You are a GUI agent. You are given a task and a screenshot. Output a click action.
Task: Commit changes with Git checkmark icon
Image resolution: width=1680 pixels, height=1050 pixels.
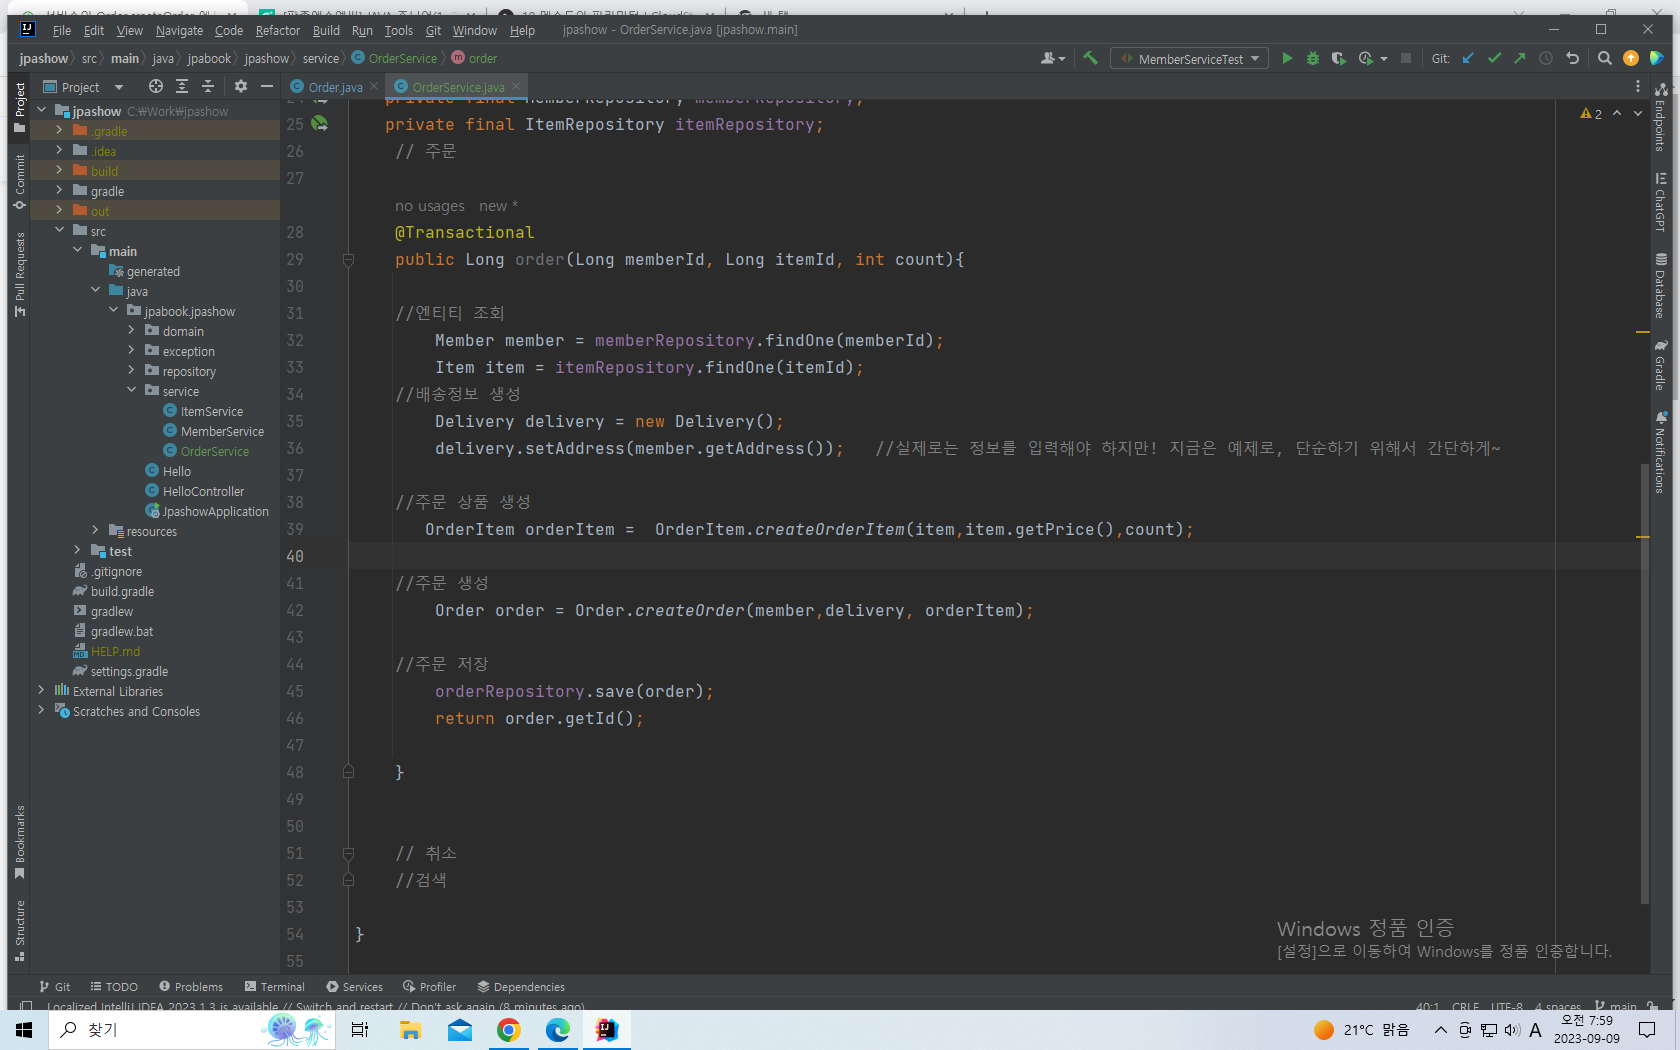1494,59
